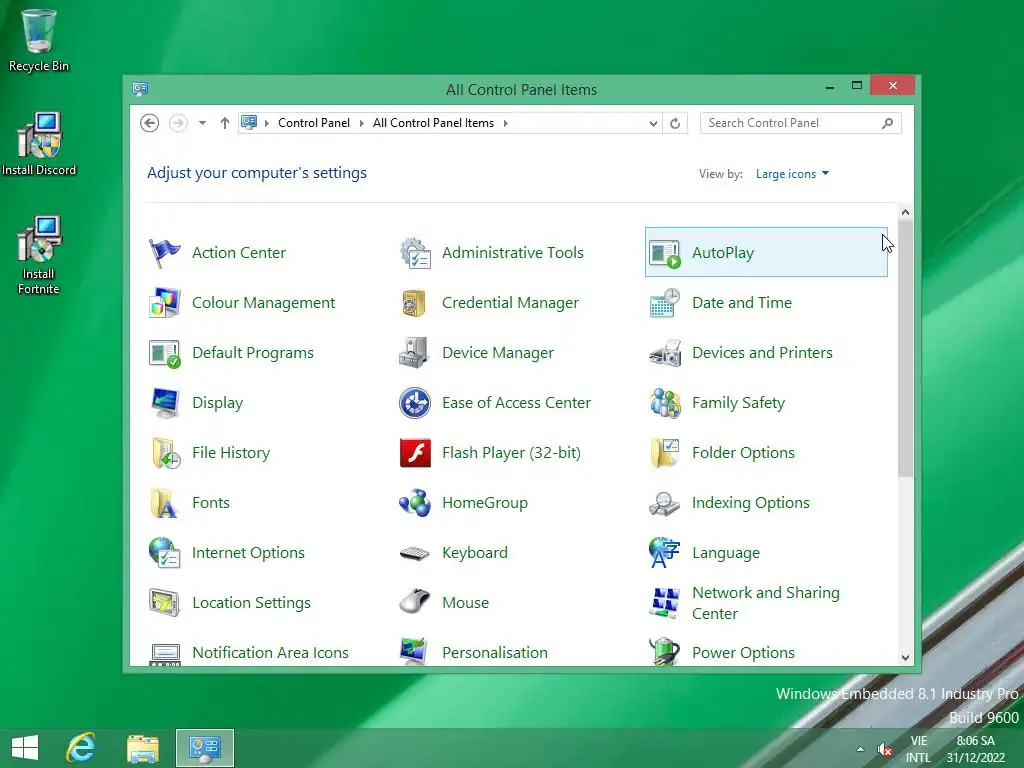Open the Family Safety icon

665,403
